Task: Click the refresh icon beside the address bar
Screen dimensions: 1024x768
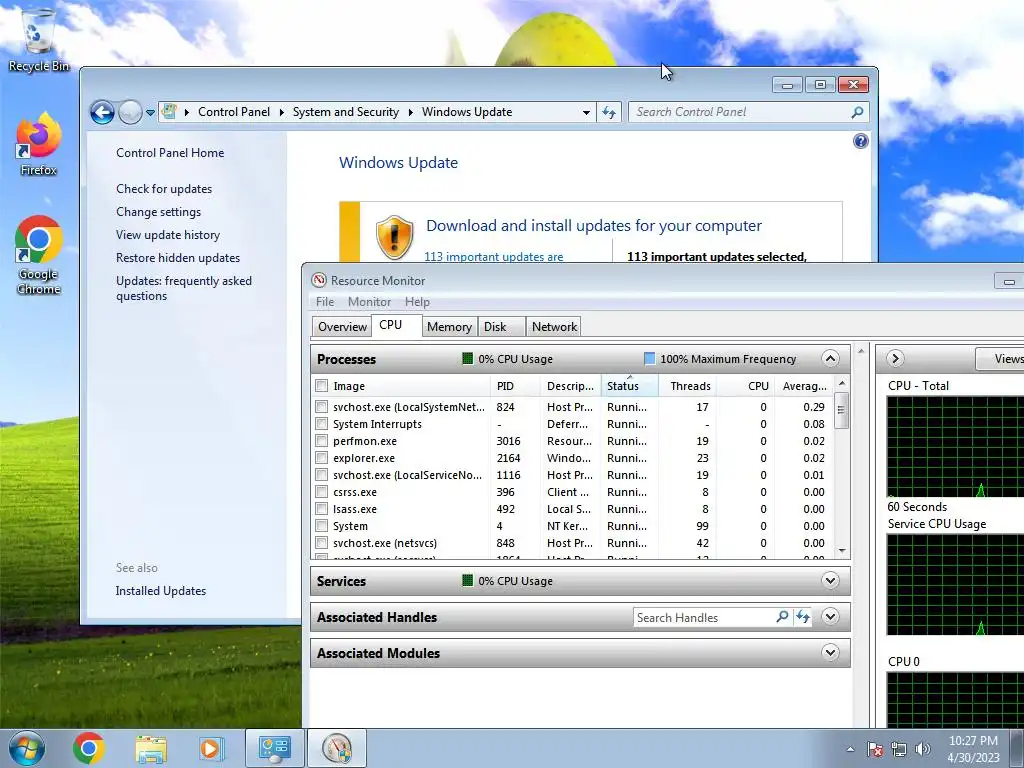Action: 609,112
